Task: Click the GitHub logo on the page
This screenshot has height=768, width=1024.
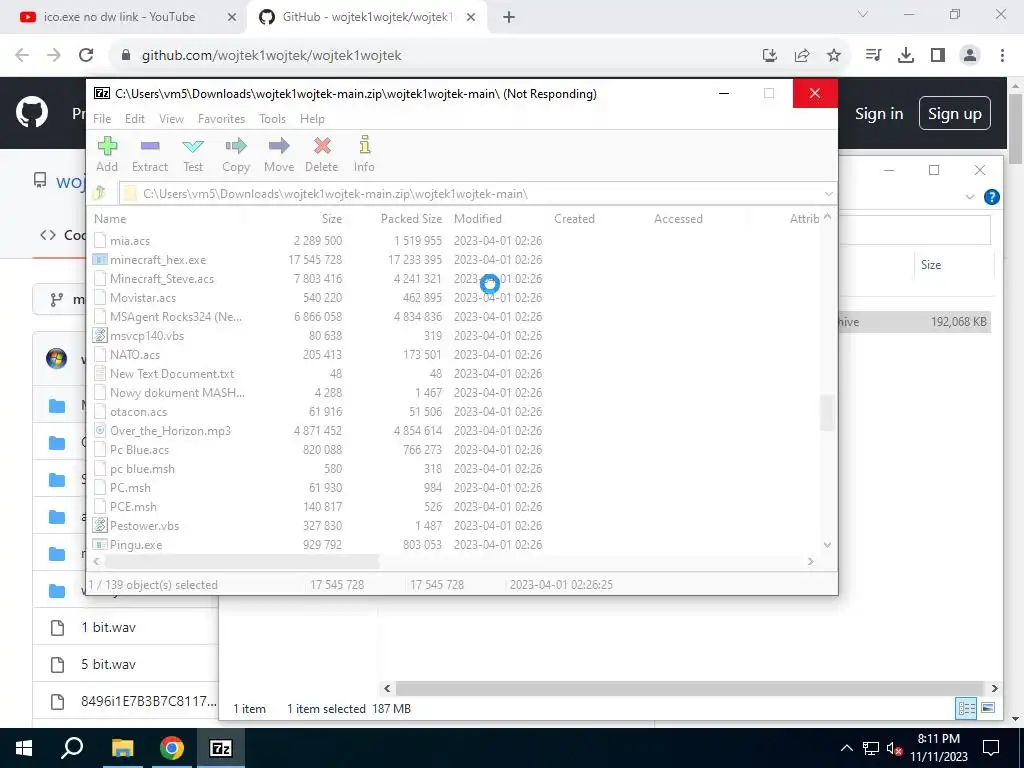Action: coord(31,112)
